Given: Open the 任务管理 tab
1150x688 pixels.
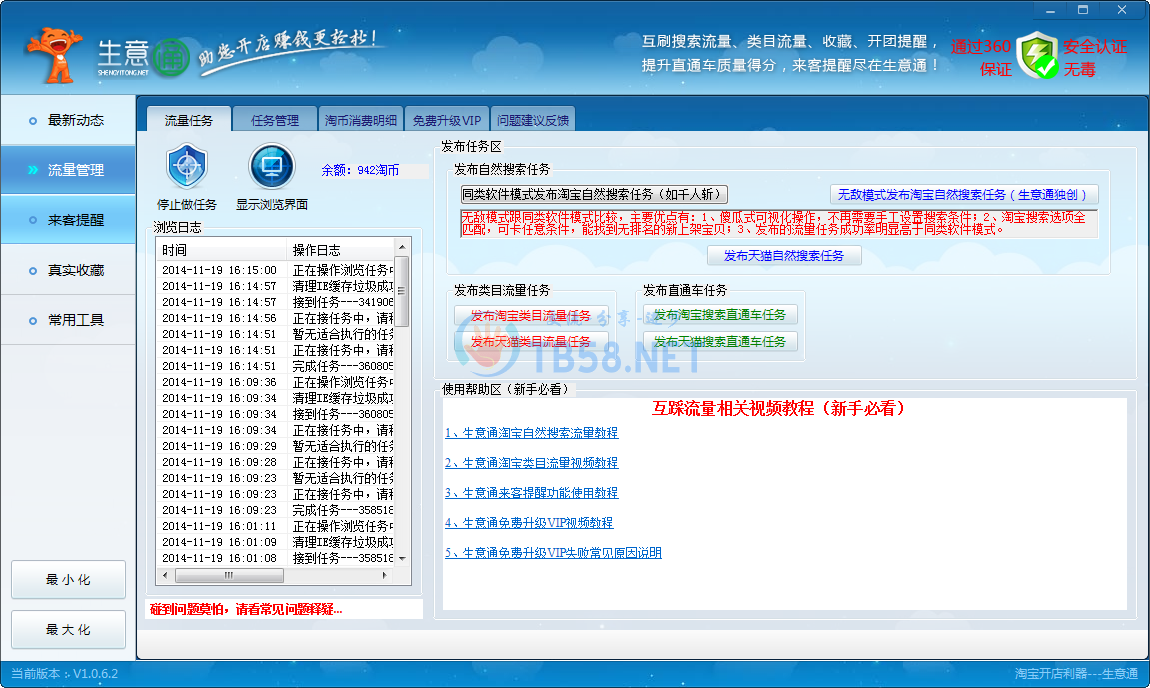Looking at the screenshot, I should [274, 120].
